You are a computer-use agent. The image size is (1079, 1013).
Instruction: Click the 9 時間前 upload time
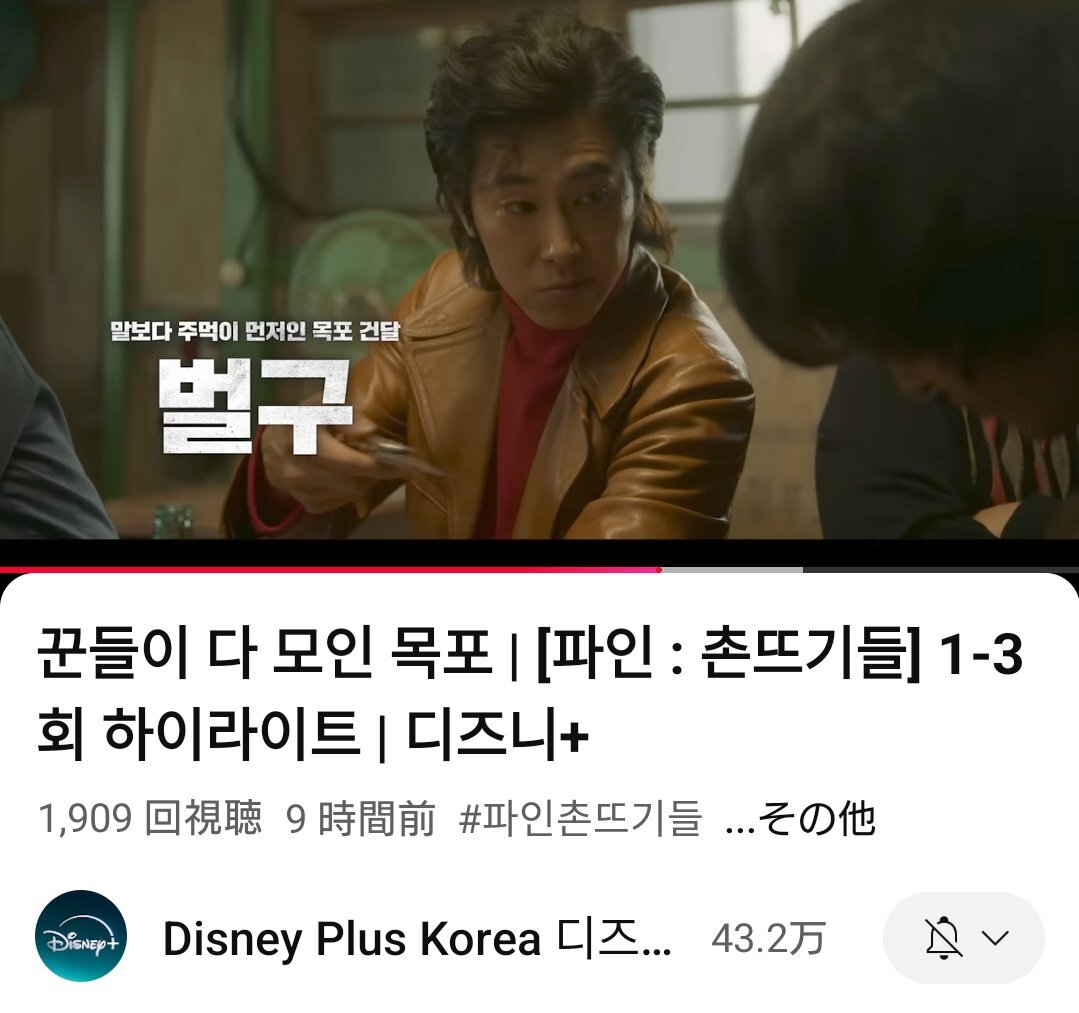click(x=361, y=818)
